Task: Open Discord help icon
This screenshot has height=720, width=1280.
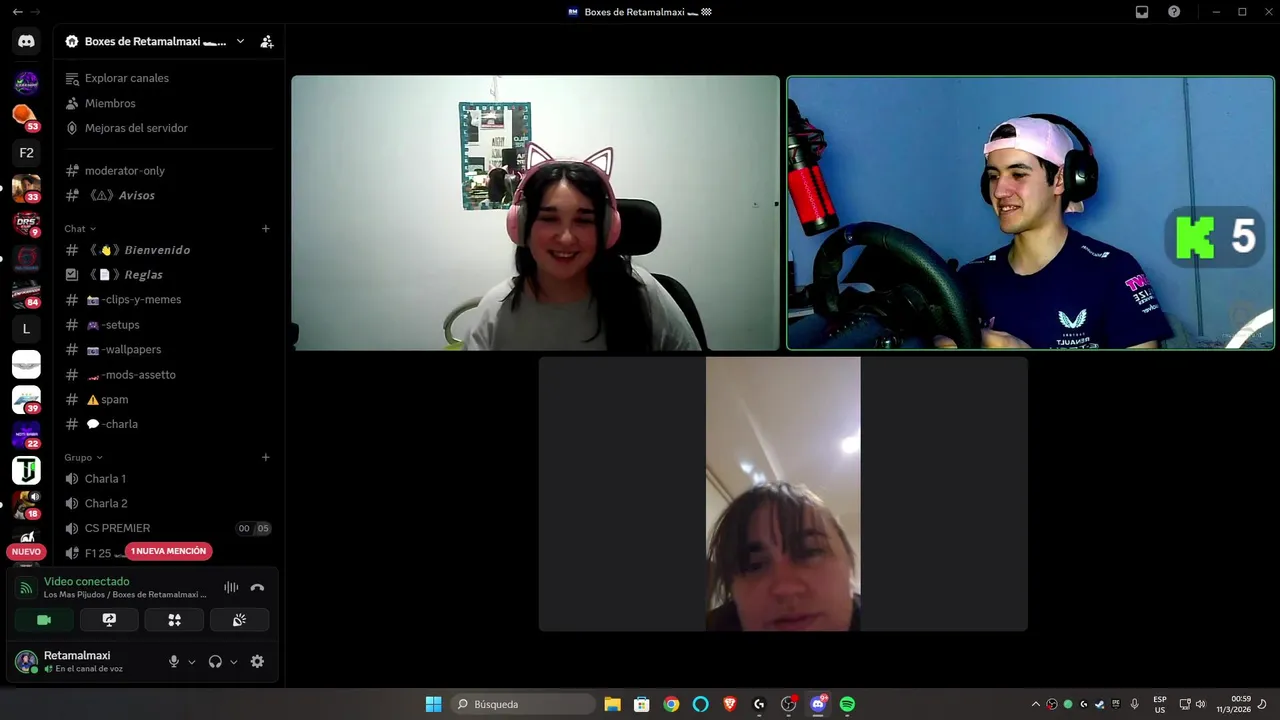Action: (x=1174, y=12)
